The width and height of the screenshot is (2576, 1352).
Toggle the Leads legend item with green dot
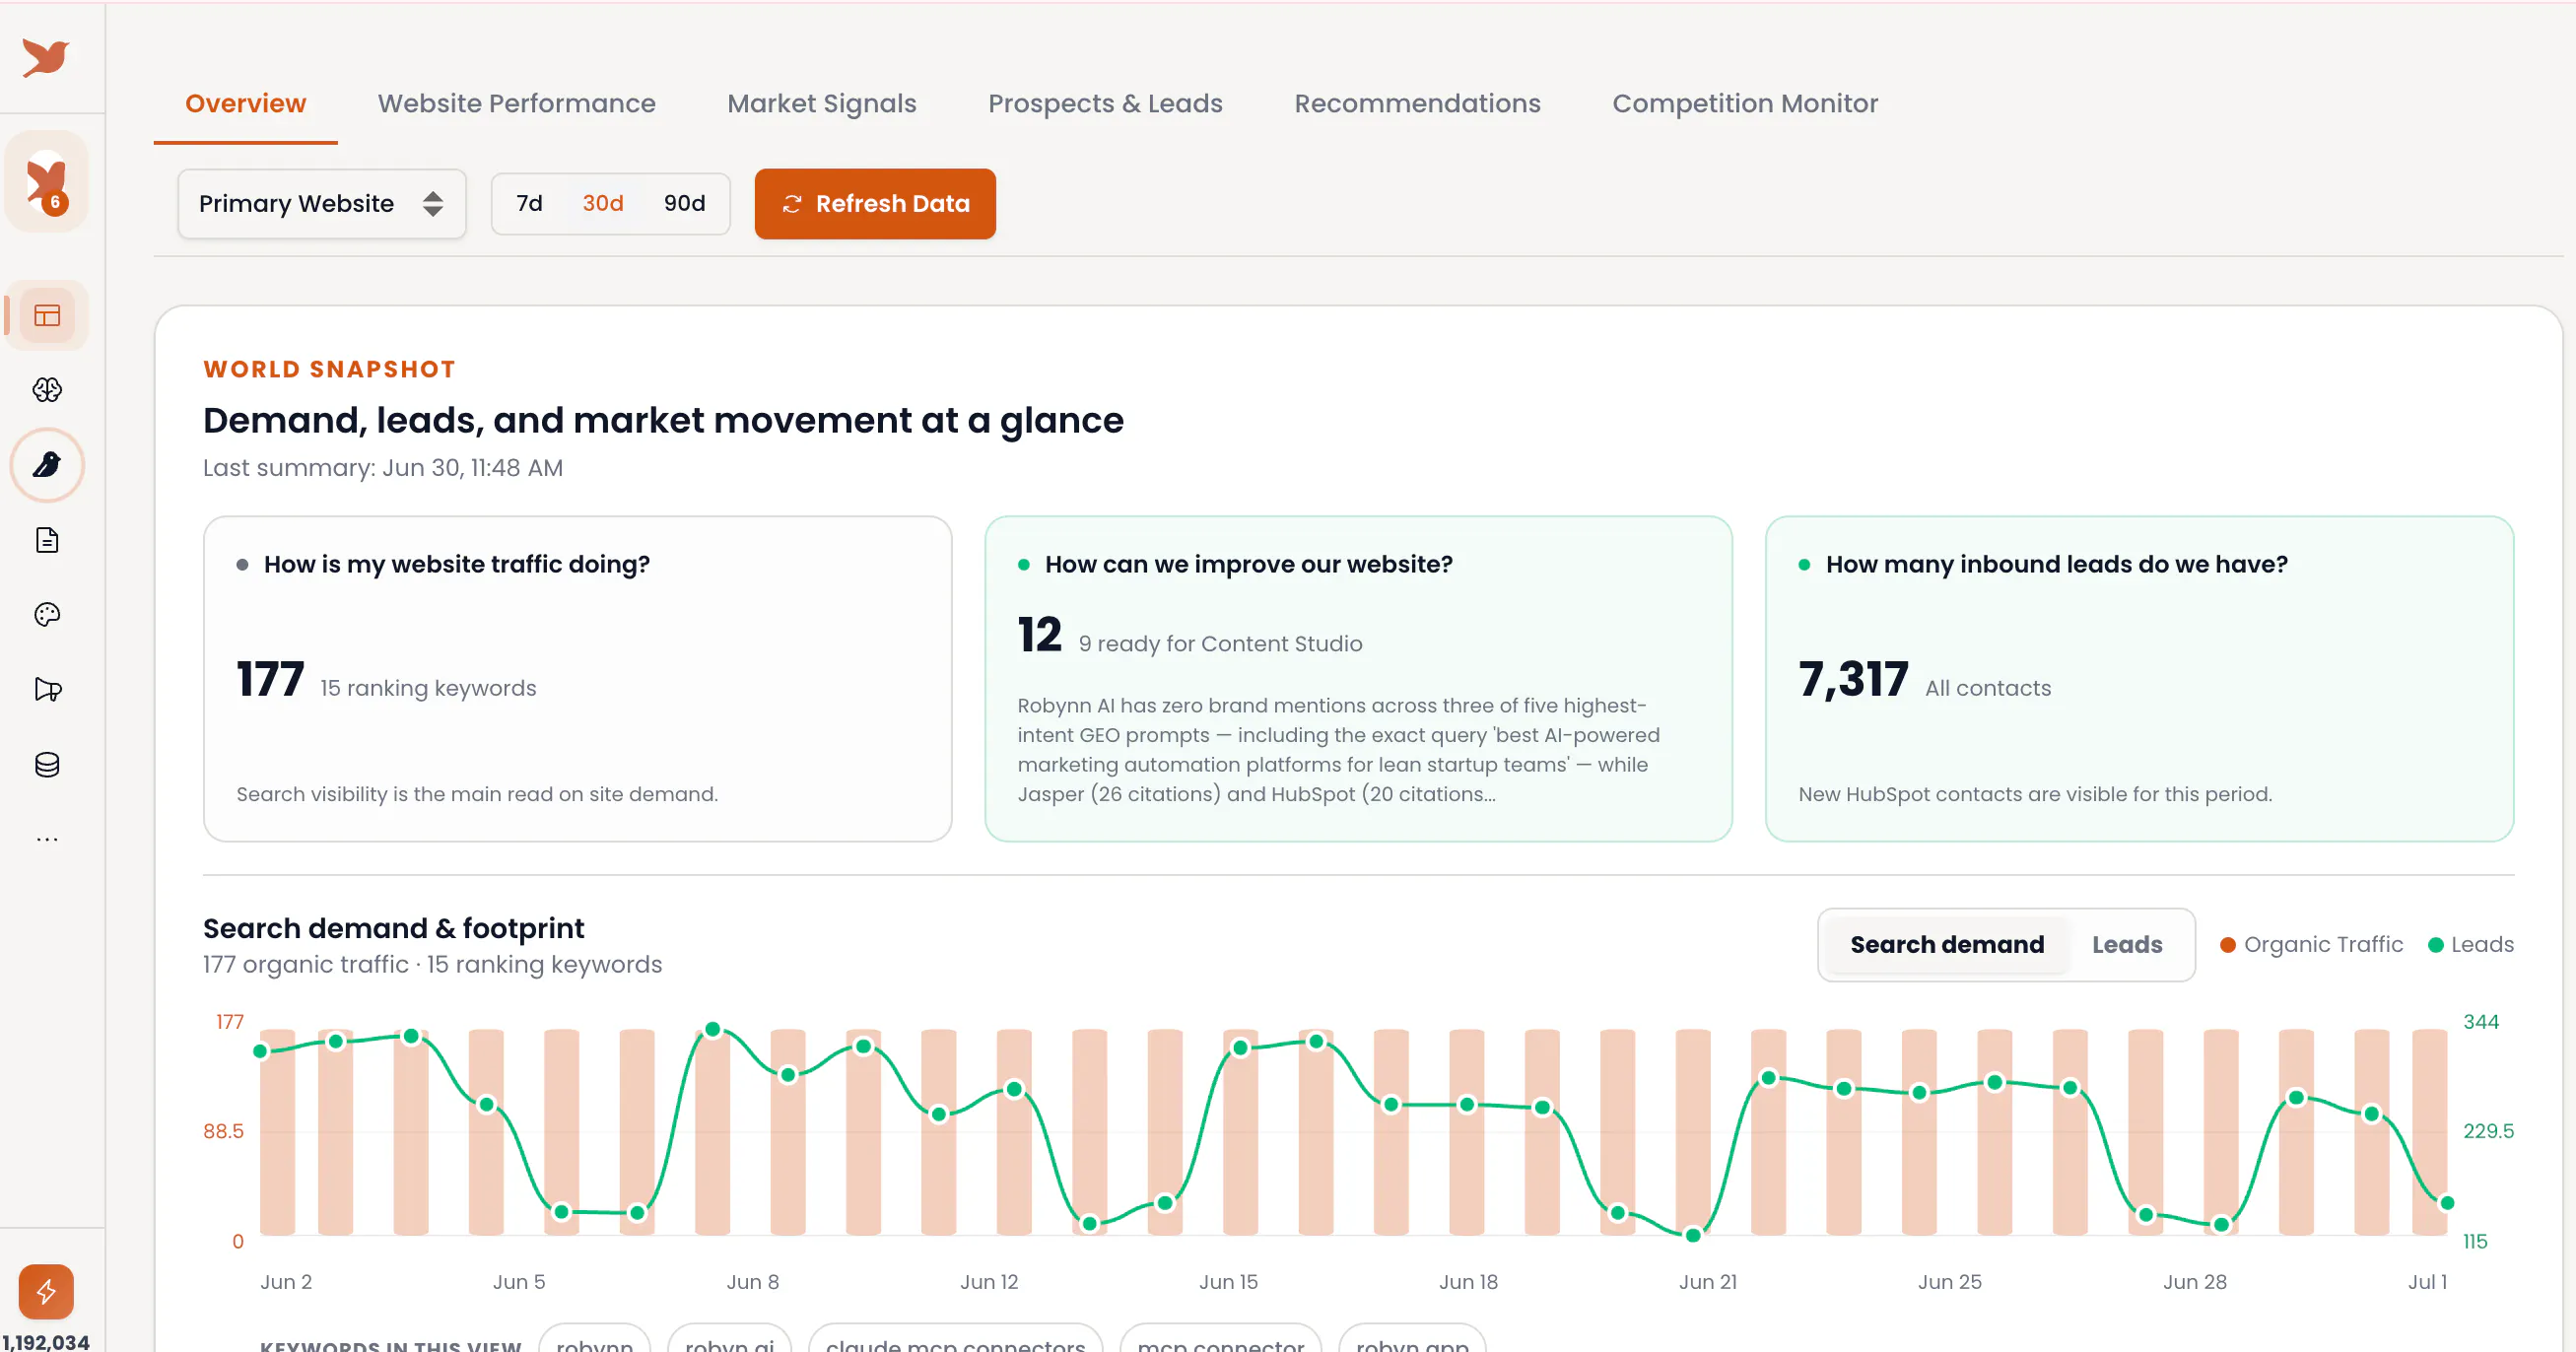(x=2471, y=945)
